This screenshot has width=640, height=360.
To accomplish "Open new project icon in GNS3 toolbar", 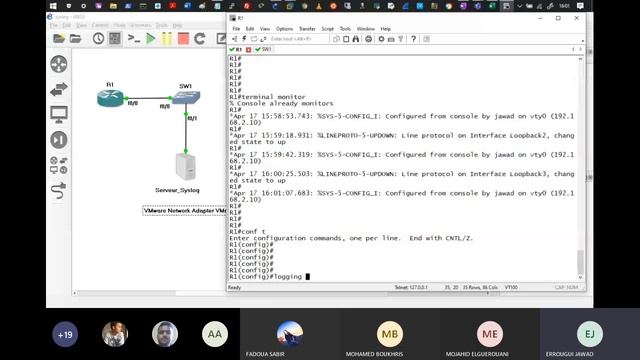I will coord(59,38).
